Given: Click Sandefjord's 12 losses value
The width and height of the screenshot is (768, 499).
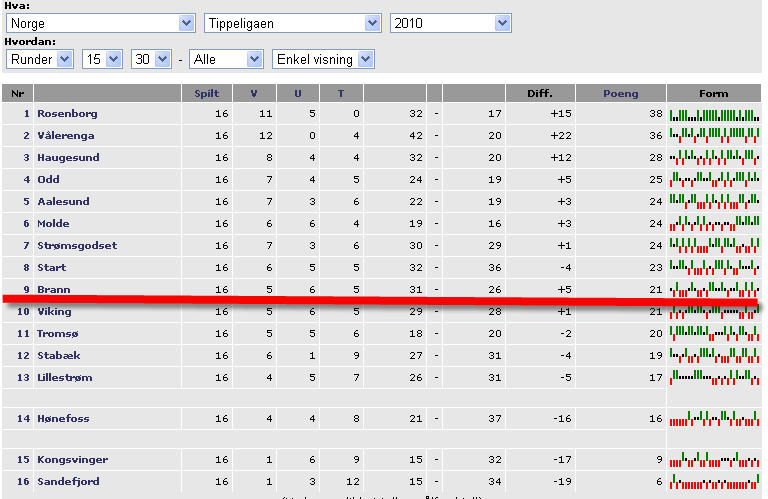Looking at the screenshot, I should (x=353, y=482).
